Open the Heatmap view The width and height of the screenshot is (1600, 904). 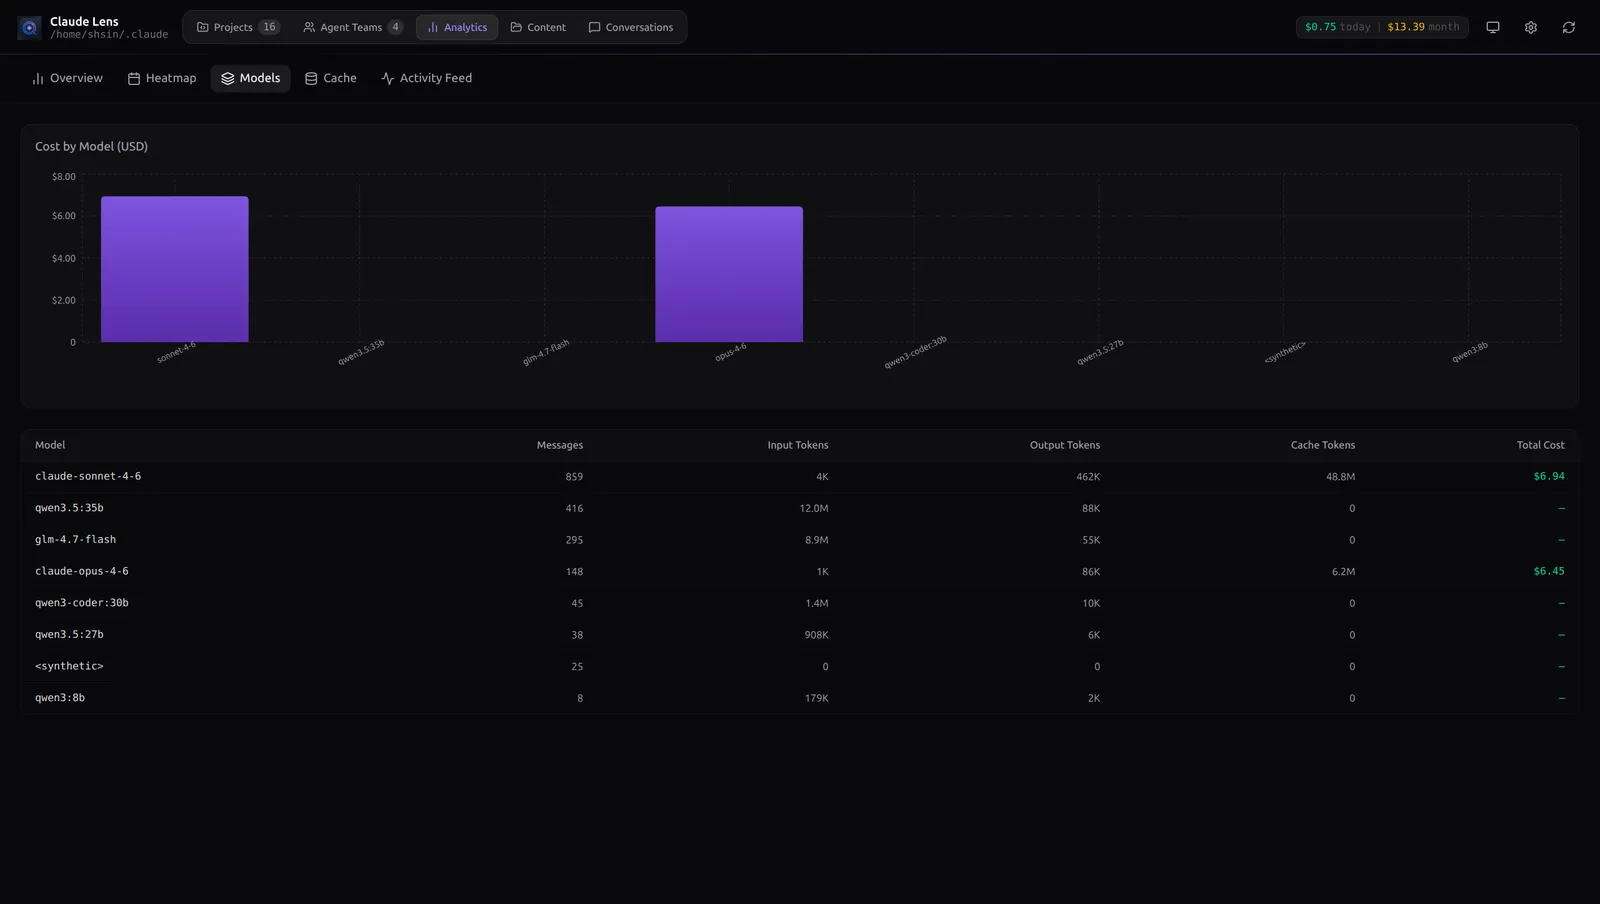coord(162,78)
